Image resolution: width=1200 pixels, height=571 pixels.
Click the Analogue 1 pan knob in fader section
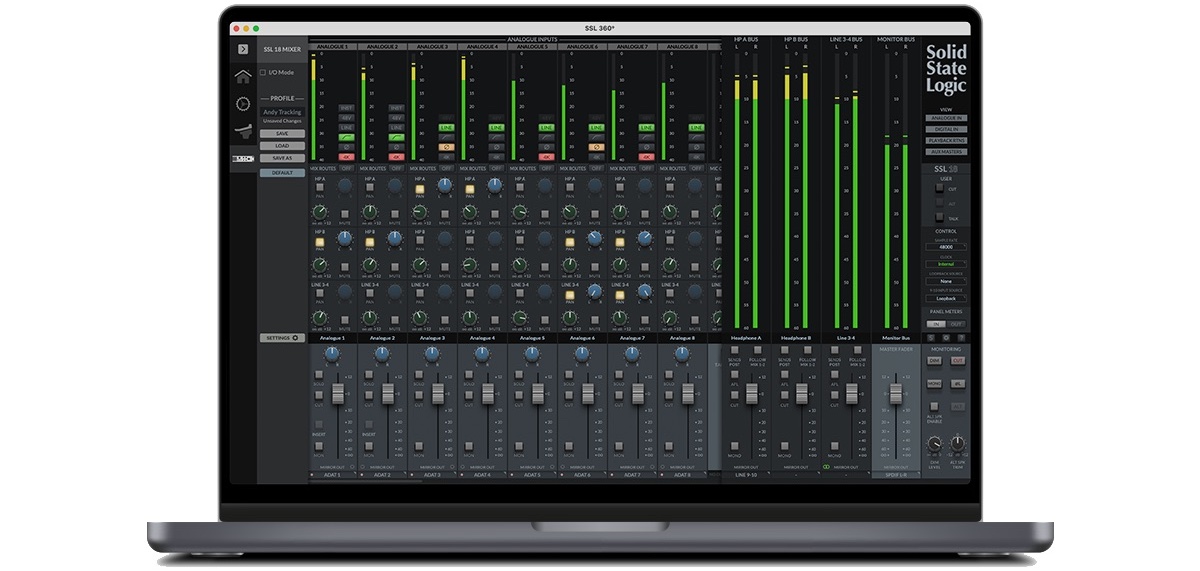(332, 352)
